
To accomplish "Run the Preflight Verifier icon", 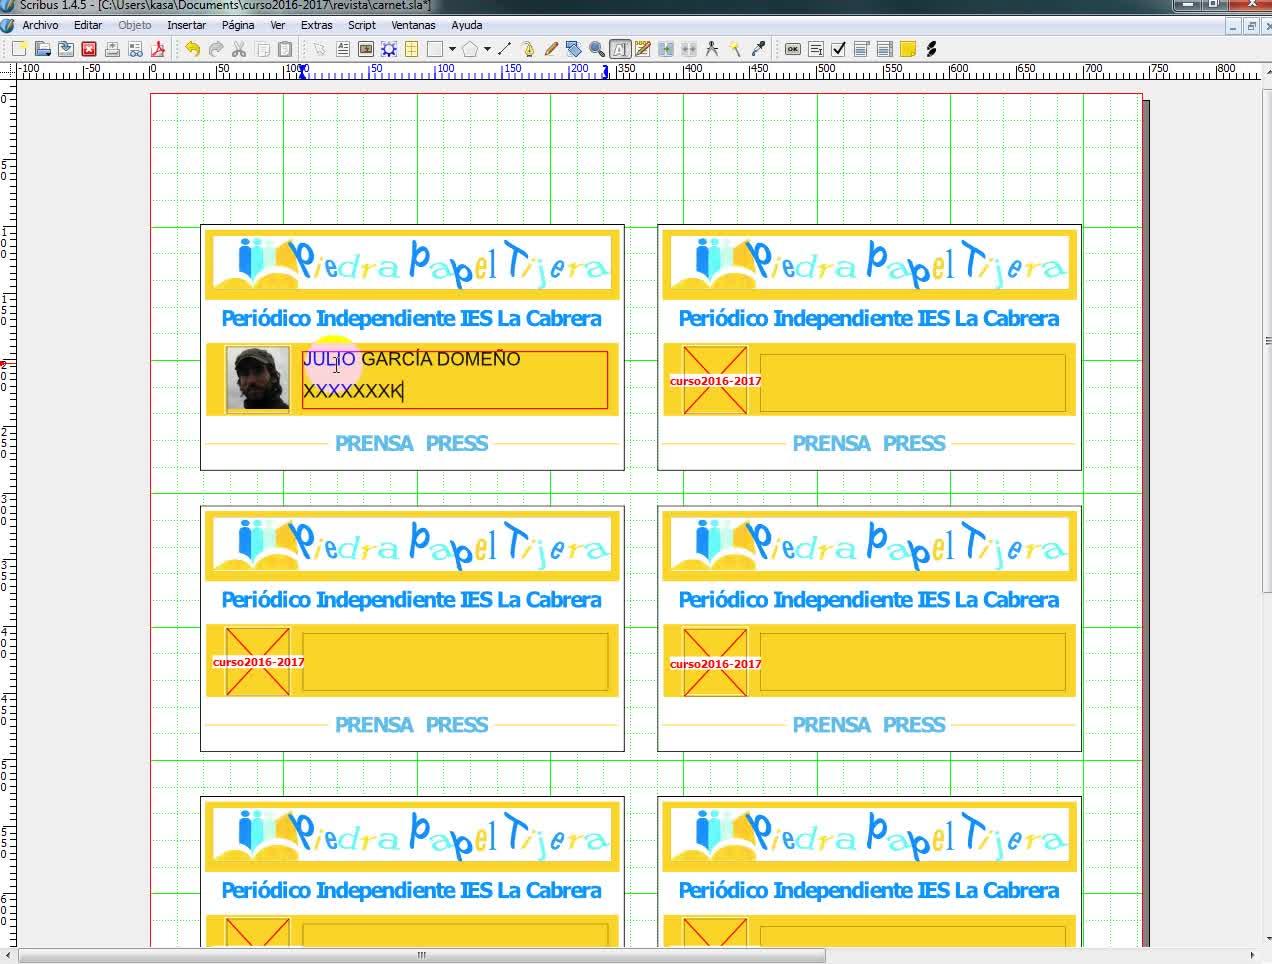I will (135, 49).
